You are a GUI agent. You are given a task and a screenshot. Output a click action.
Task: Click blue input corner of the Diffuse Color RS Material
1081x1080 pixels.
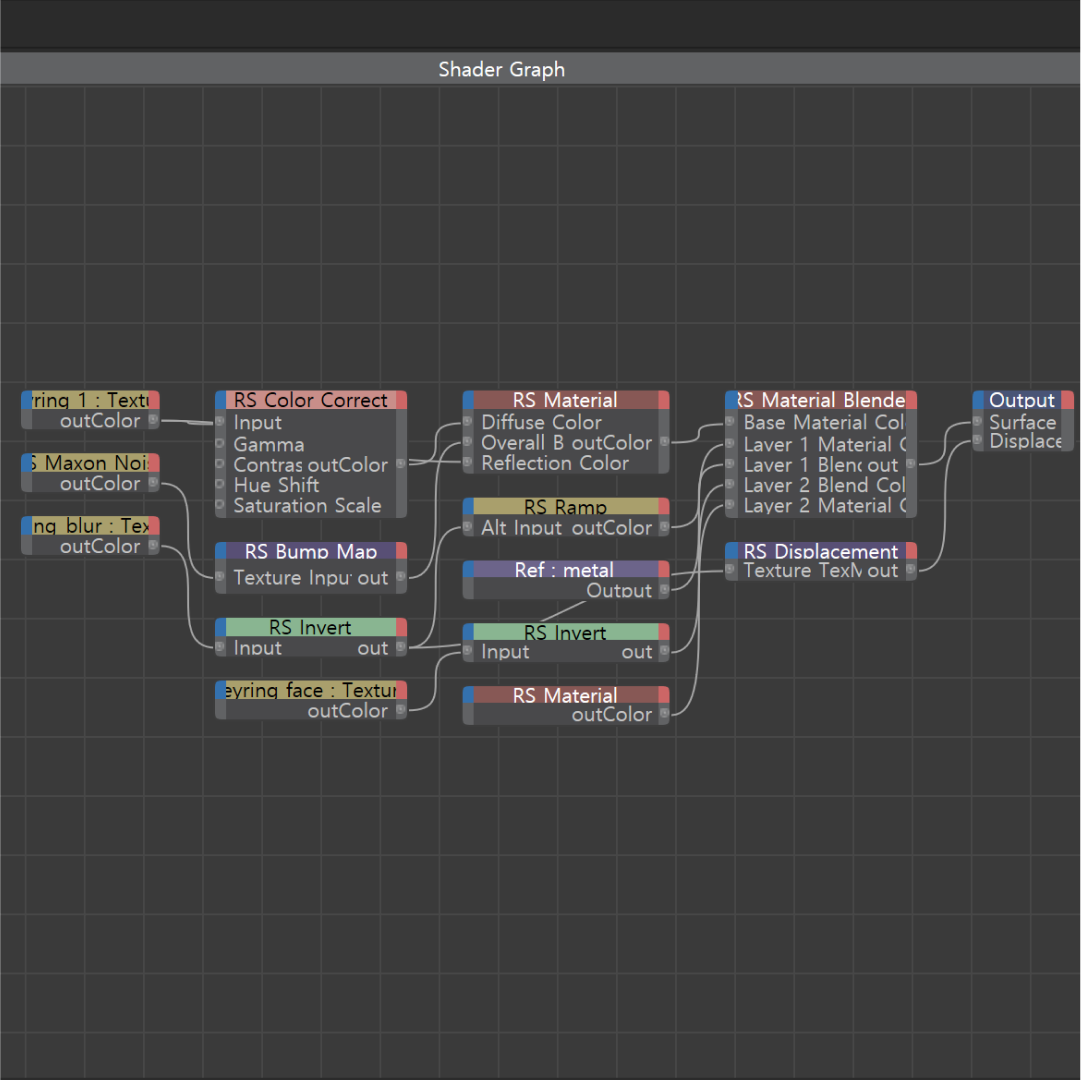point(468,400)
